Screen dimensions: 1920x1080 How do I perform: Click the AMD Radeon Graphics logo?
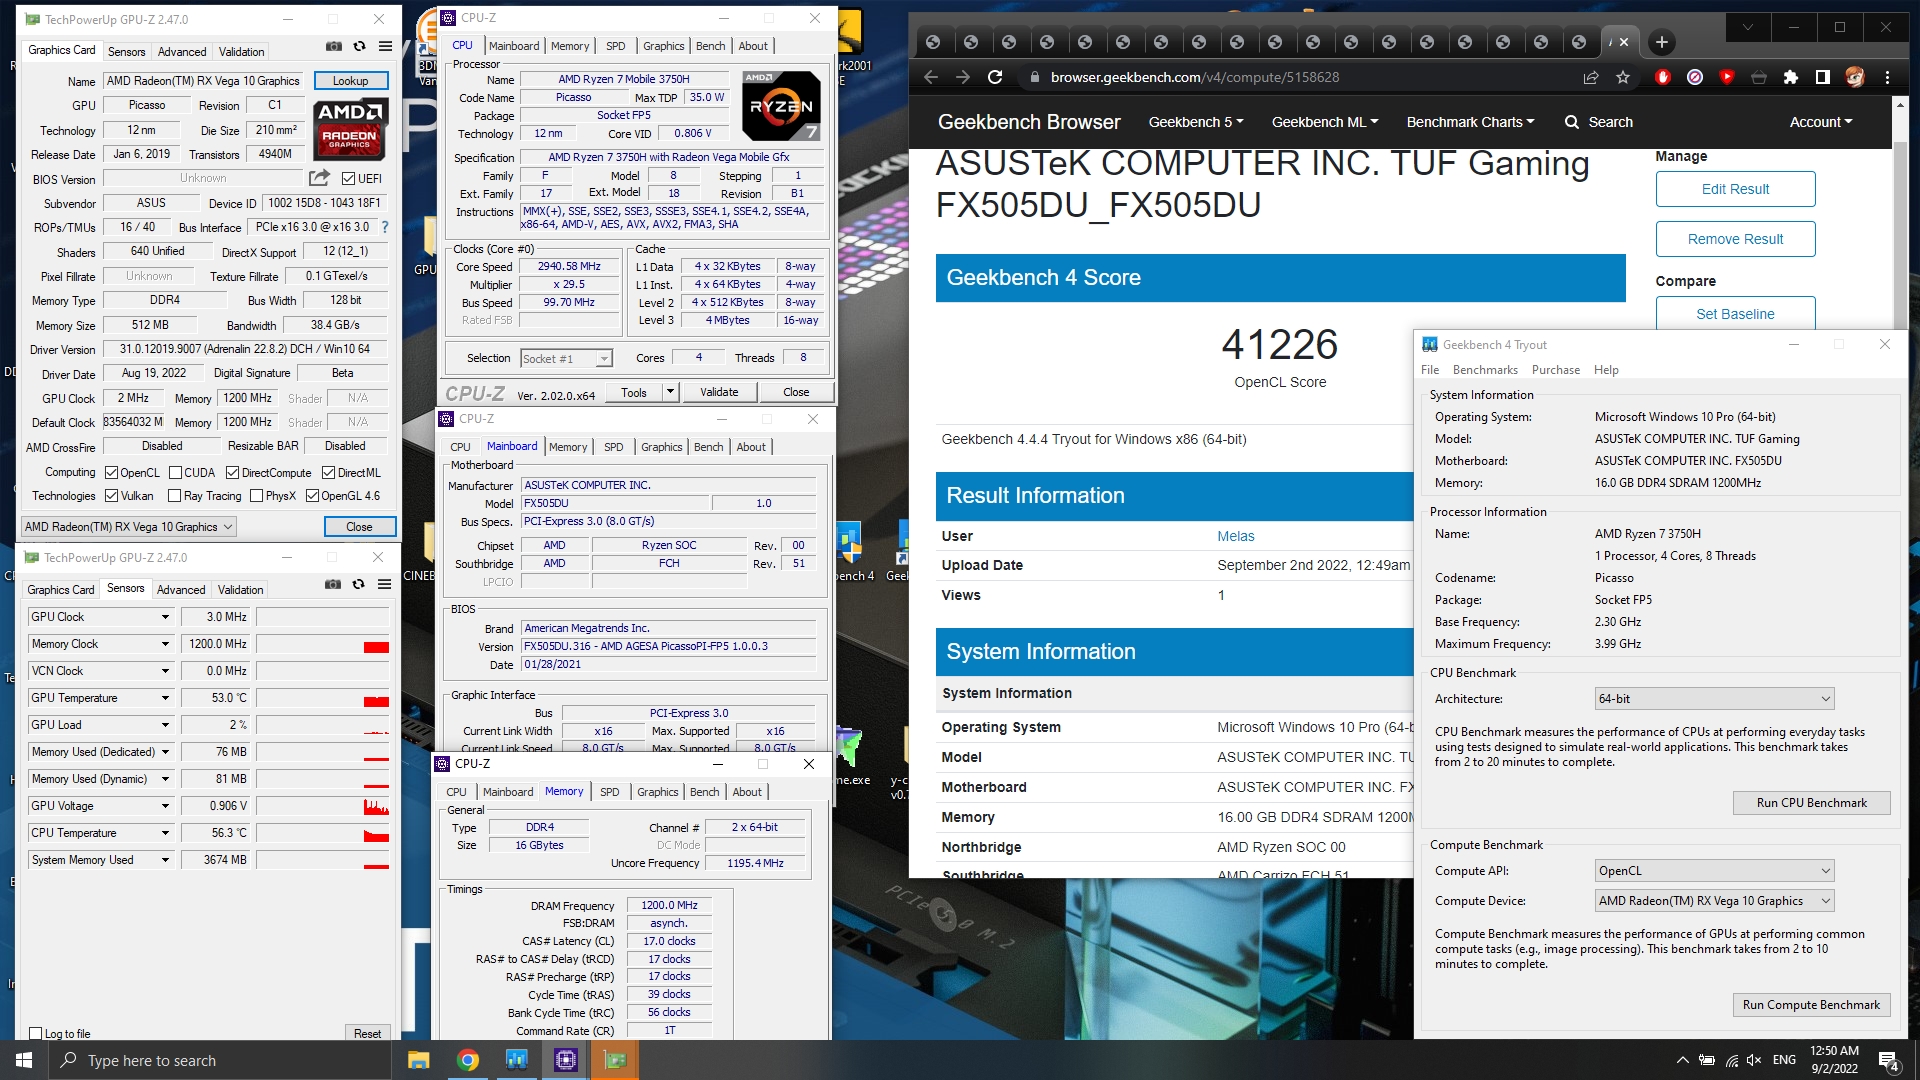point(350,130)
